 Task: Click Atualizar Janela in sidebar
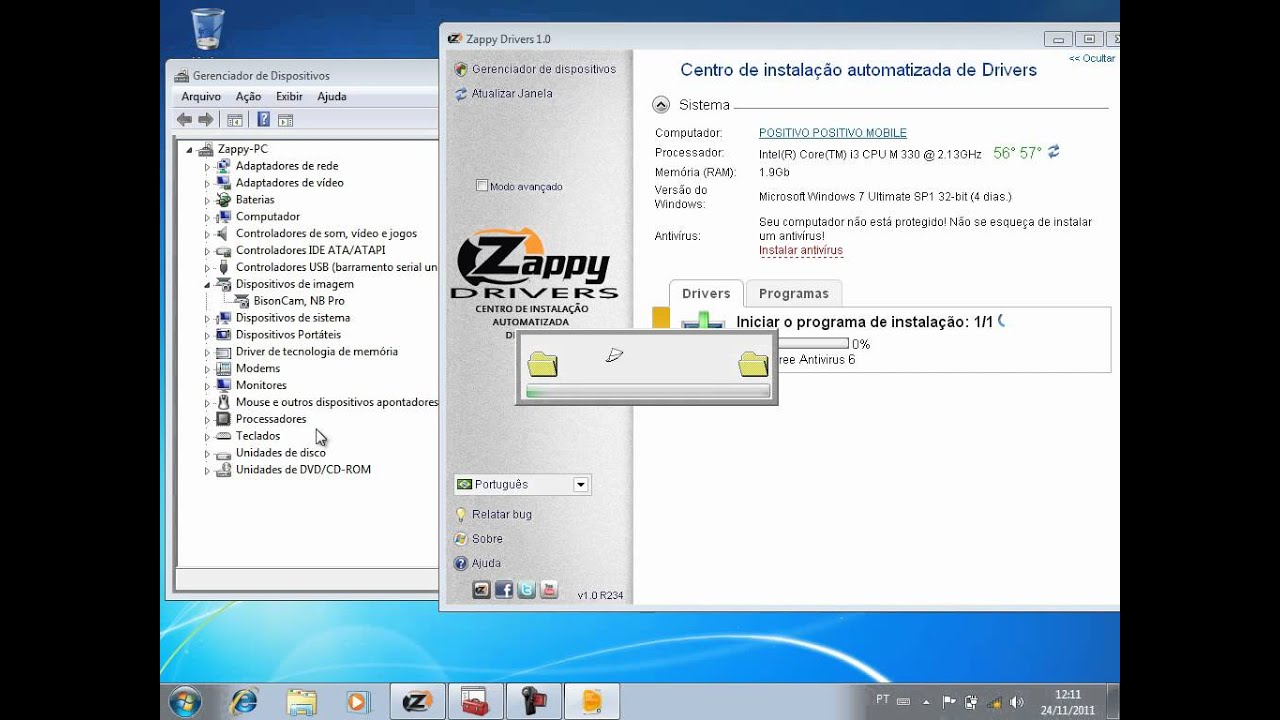point(512,93)
